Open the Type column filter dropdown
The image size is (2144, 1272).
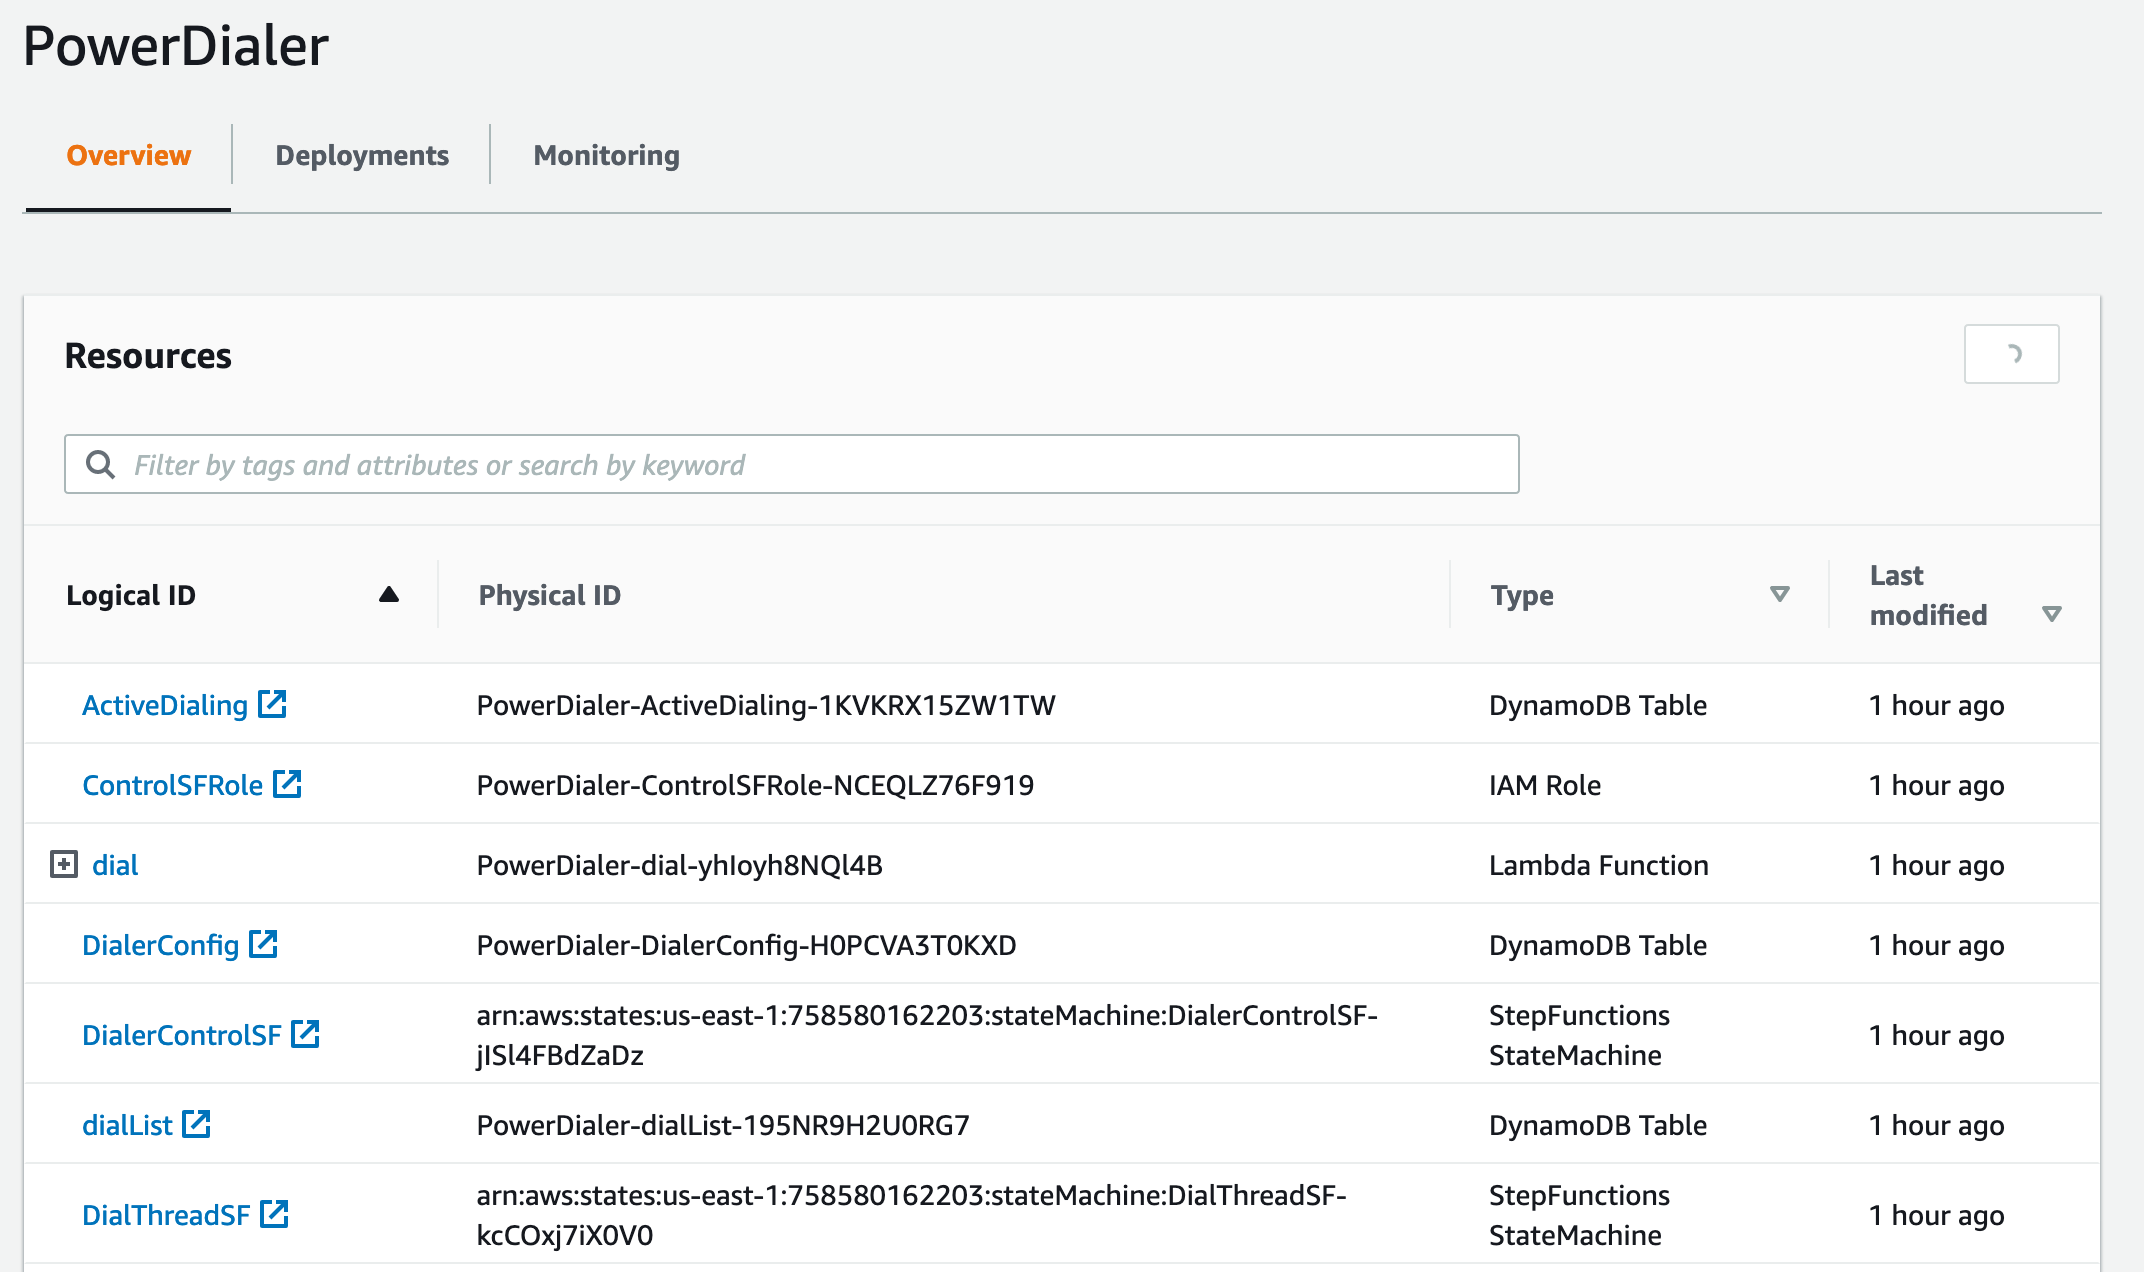coord(1779,594)
